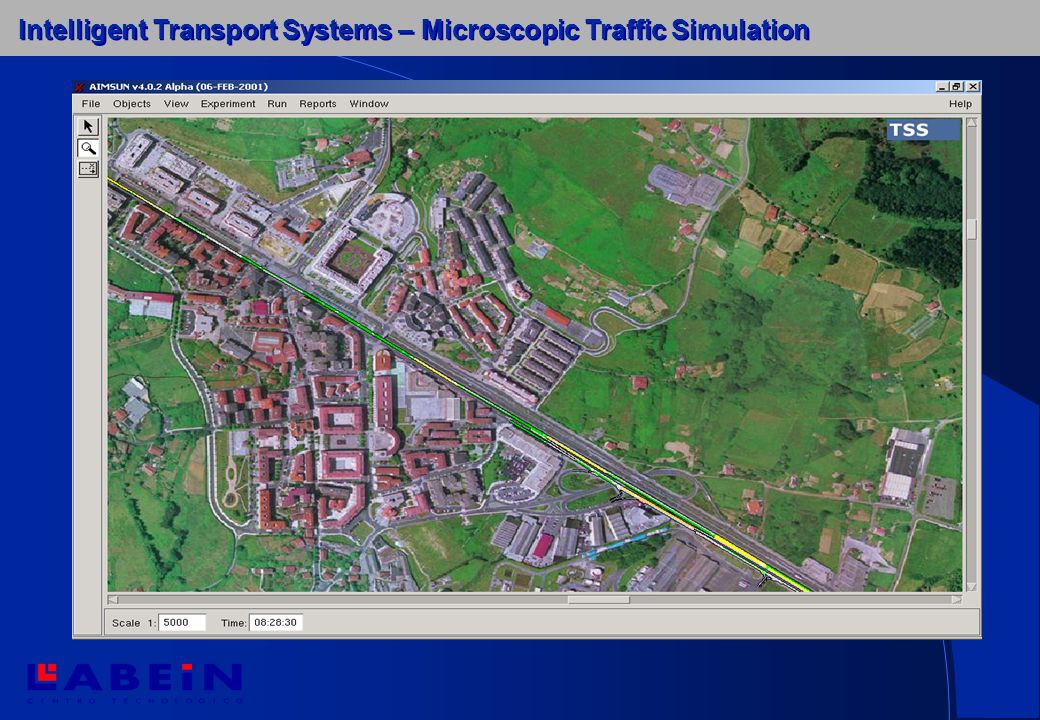Click the vertical scrollbar up arrow
Screen dimensions: 1040x720
[x=972, y=123]
